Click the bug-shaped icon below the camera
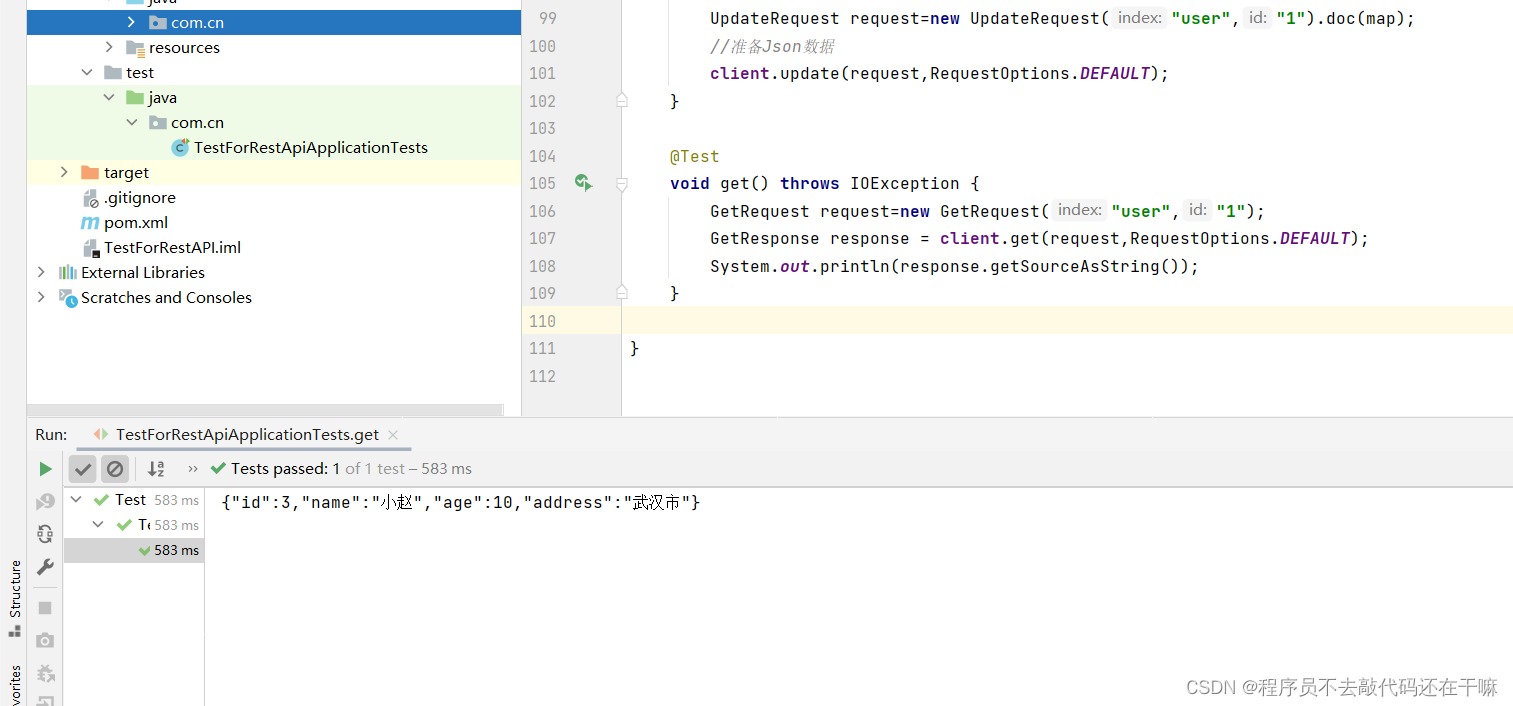This screenshot has width=1513, height=706. pyautogui.click(x=45, y=673)
